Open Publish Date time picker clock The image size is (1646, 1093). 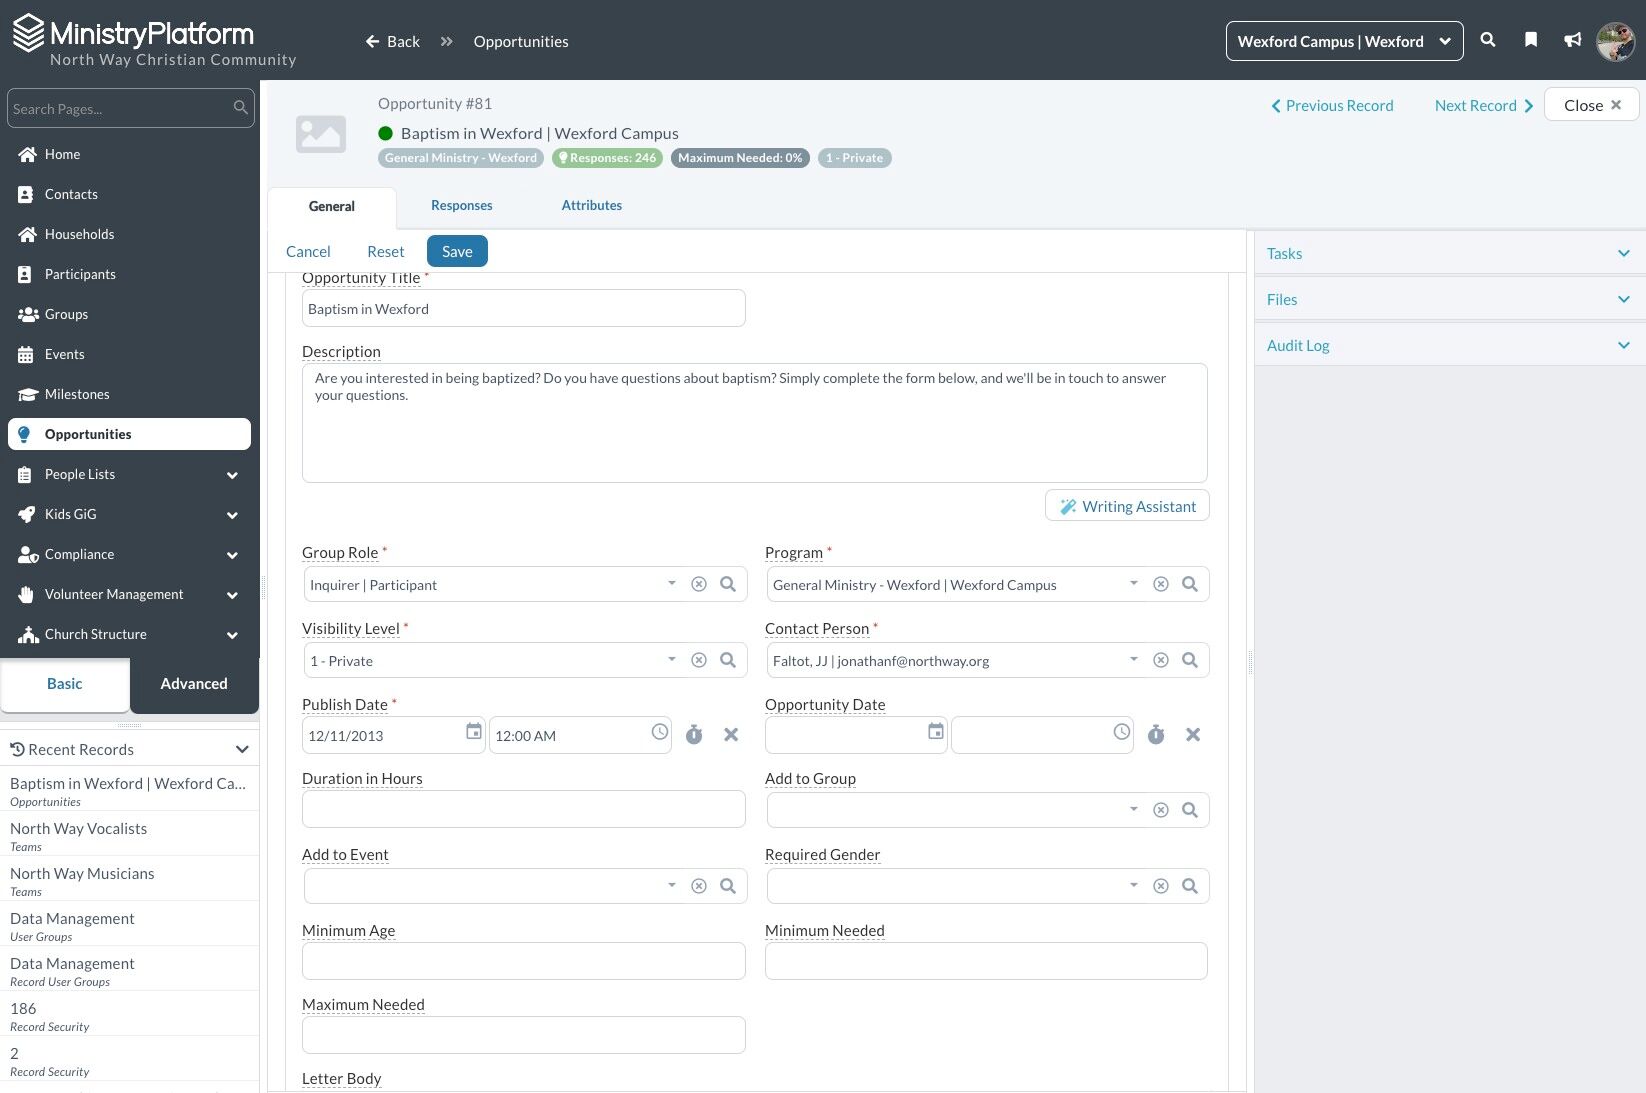point(660,732)
